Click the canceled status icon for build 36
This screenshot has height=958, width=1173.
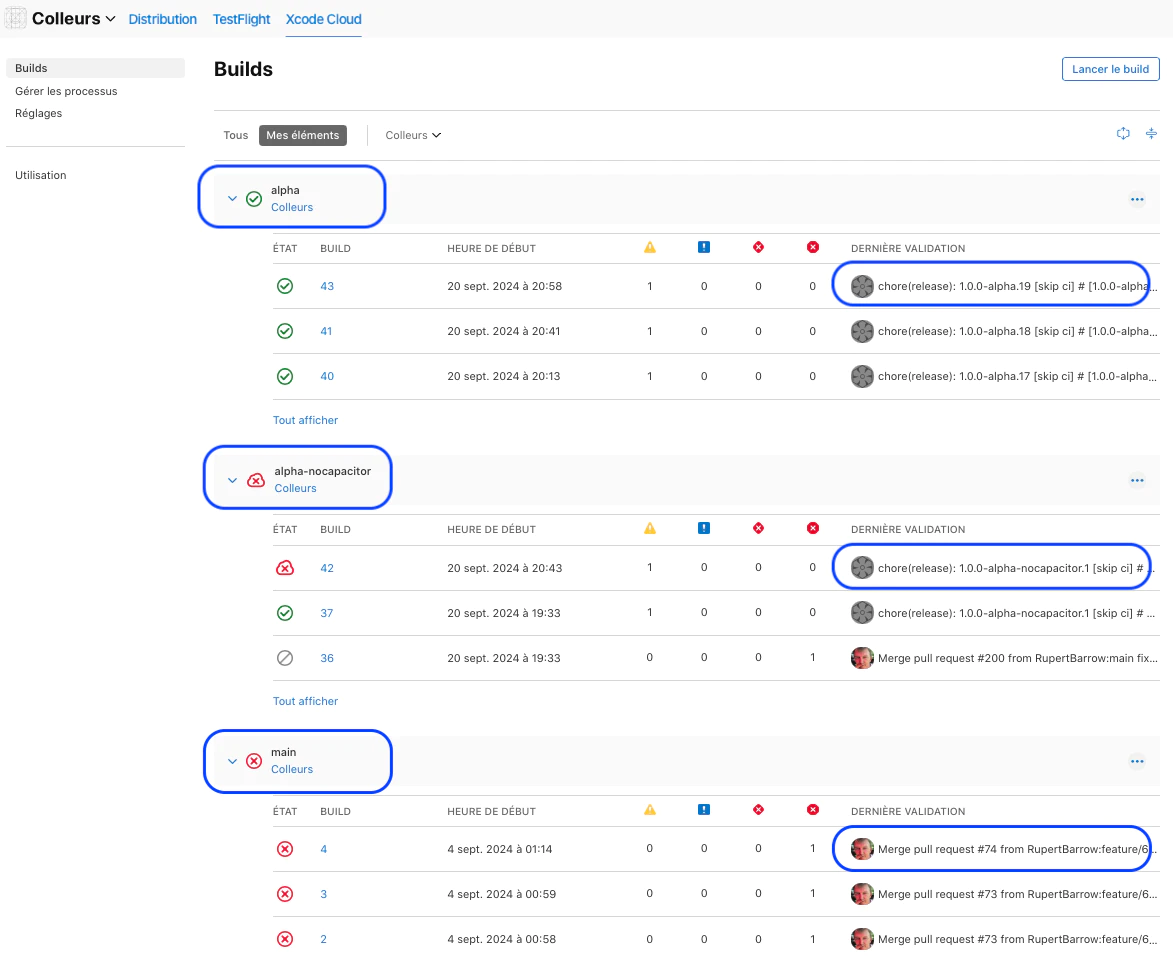pos(285,658)
